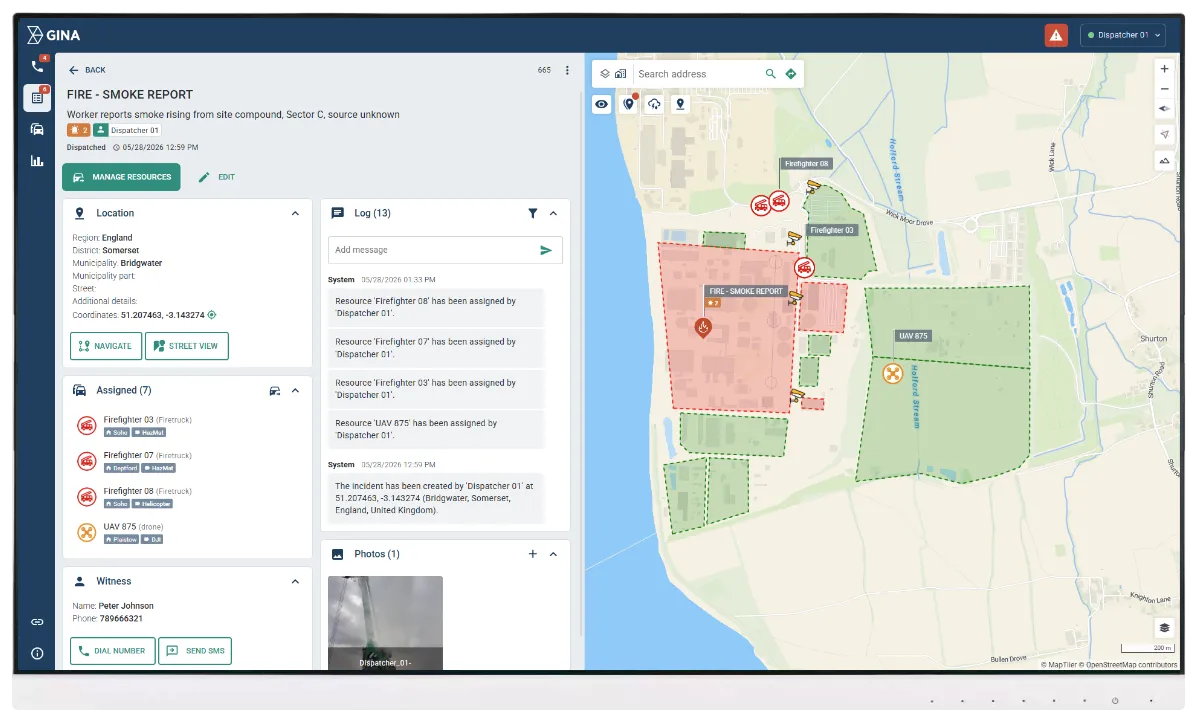Image resolution: width=1200 pixels, height=718 pixels.
Task: Click the link icon in sidebar
Action: (x=37, y=622)
